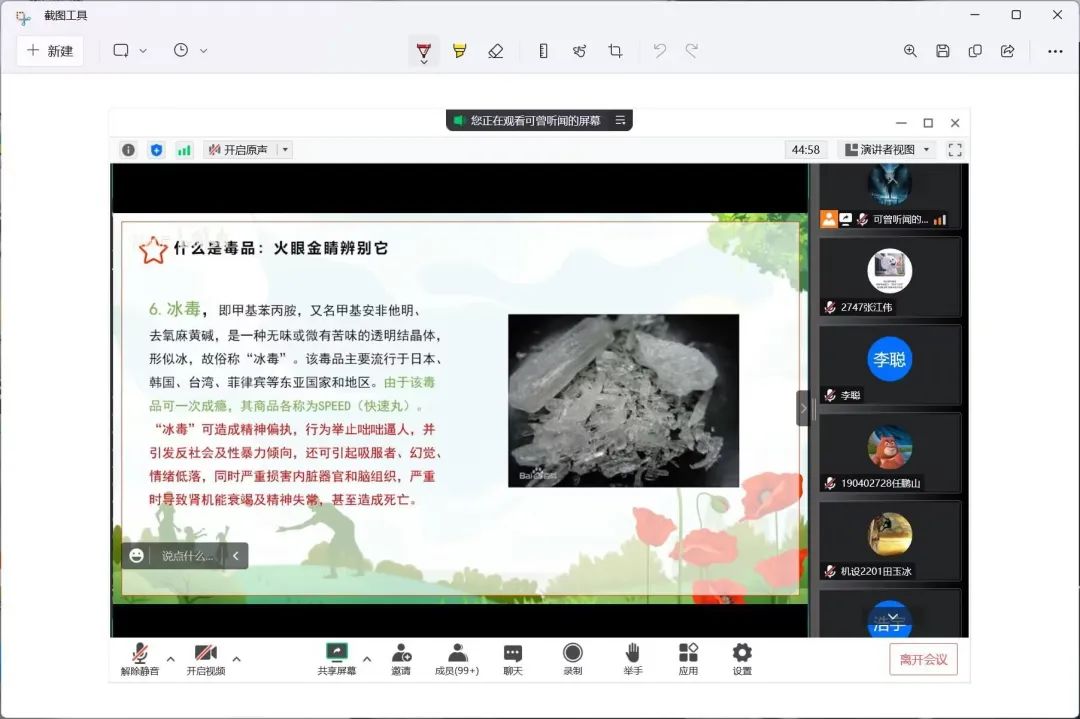Unmute microphone via 解除静音
Screen dimensions: 1080x719
pyautogui.click(x=140, y=659)
